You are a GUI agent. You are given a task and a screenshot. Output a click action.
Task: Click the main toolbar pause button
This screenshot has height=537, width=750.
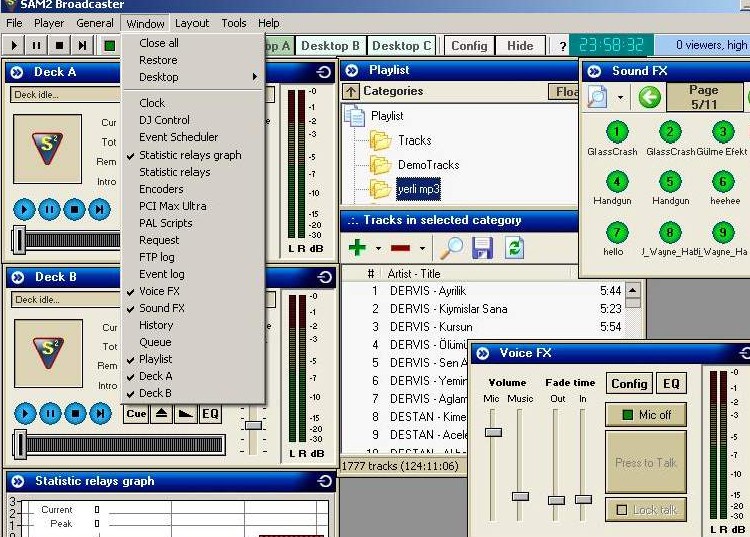pos(36,46)
